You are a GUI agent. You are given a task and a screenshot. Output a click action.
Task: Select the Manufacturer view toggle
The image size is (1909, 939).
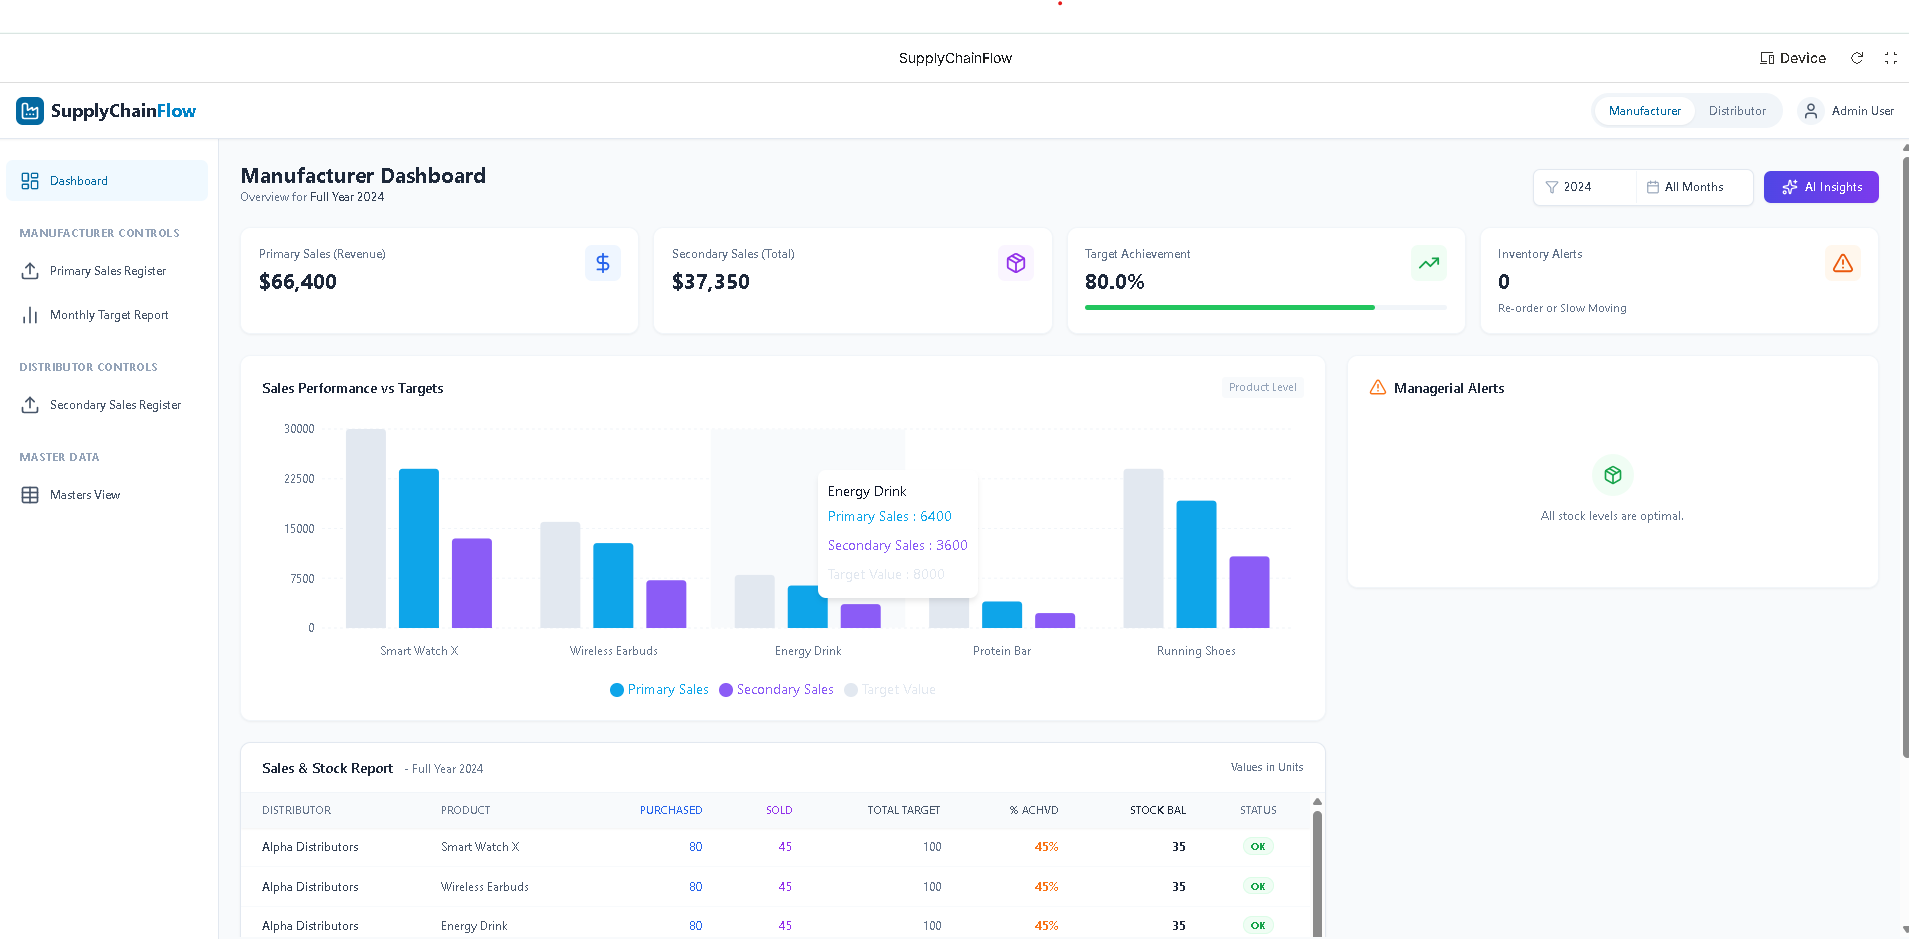click(x=1644, y=111)
